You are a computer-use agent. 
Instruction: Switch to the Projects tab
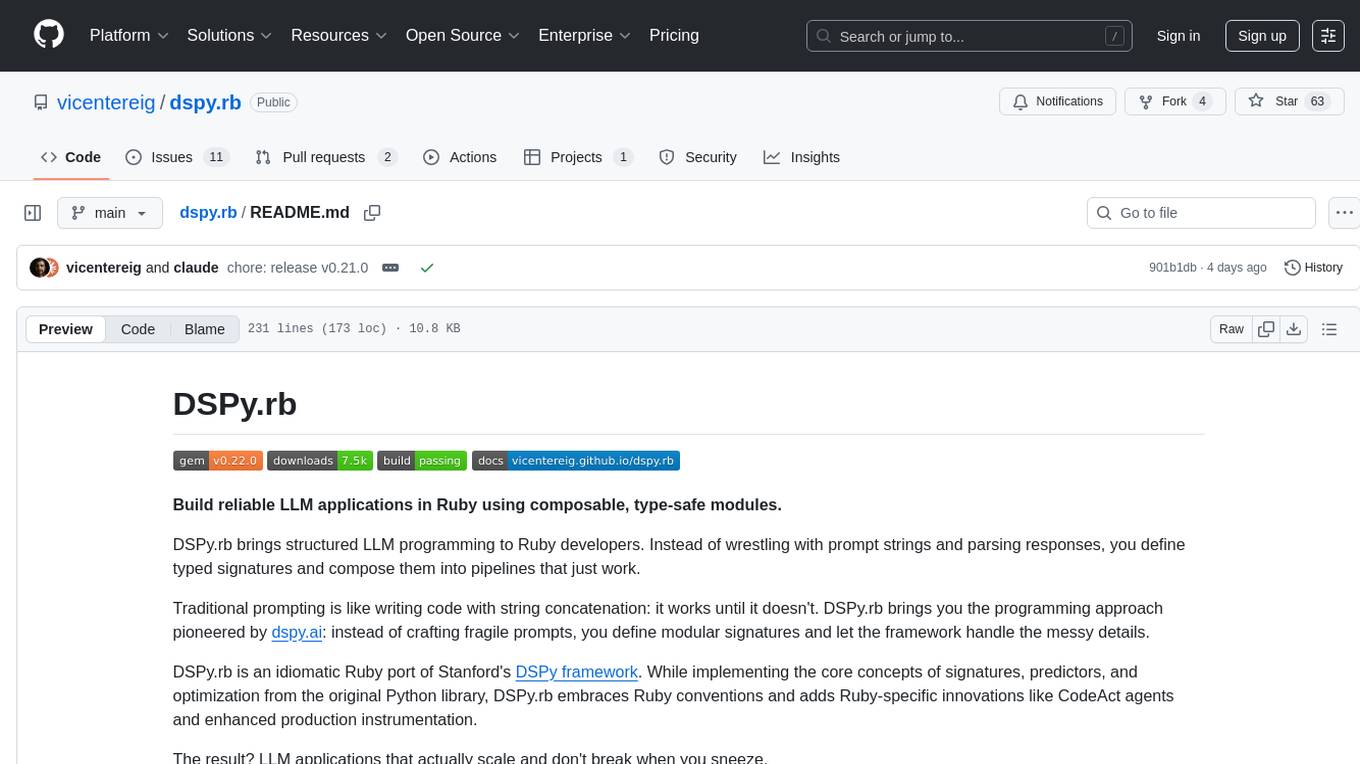pos(578,157)
